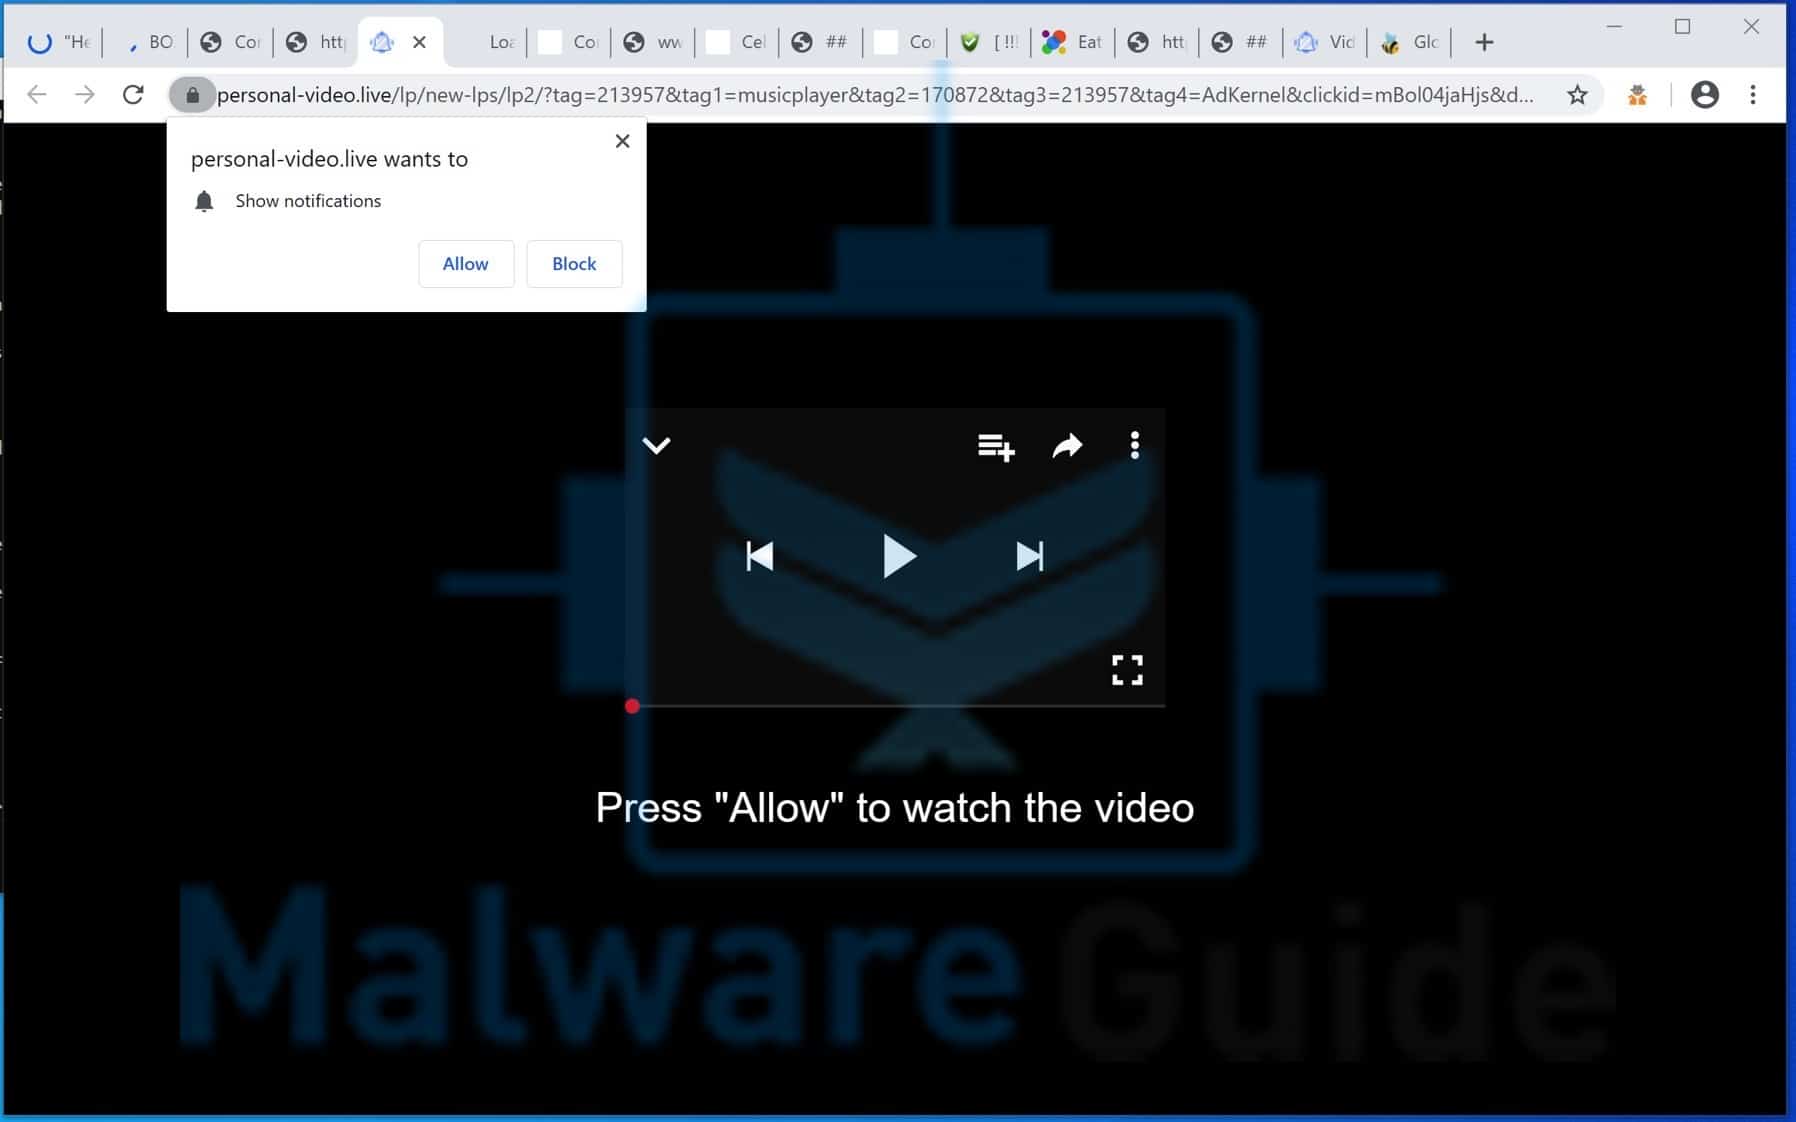Open the extension icon beside the star
The image size is (1796, 1122).
[1637, 94]
